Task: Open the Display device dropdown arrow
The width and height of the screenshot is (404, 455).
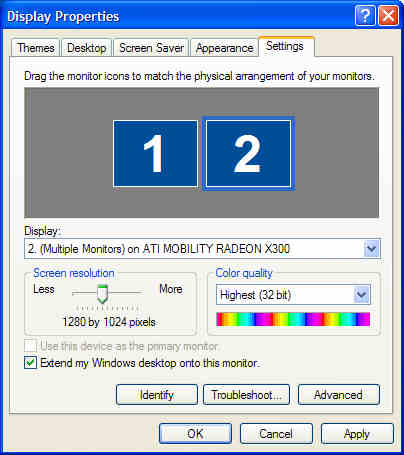Action: 371,248
